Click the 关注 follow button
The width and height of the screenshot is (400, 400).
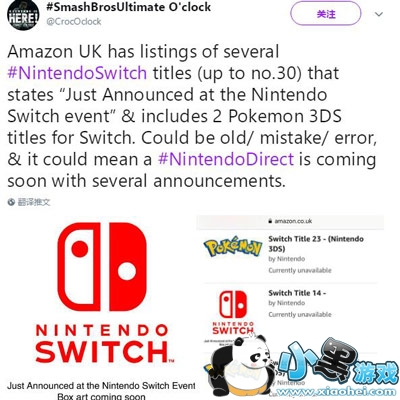pyautogui.click(x=326, y=14)
